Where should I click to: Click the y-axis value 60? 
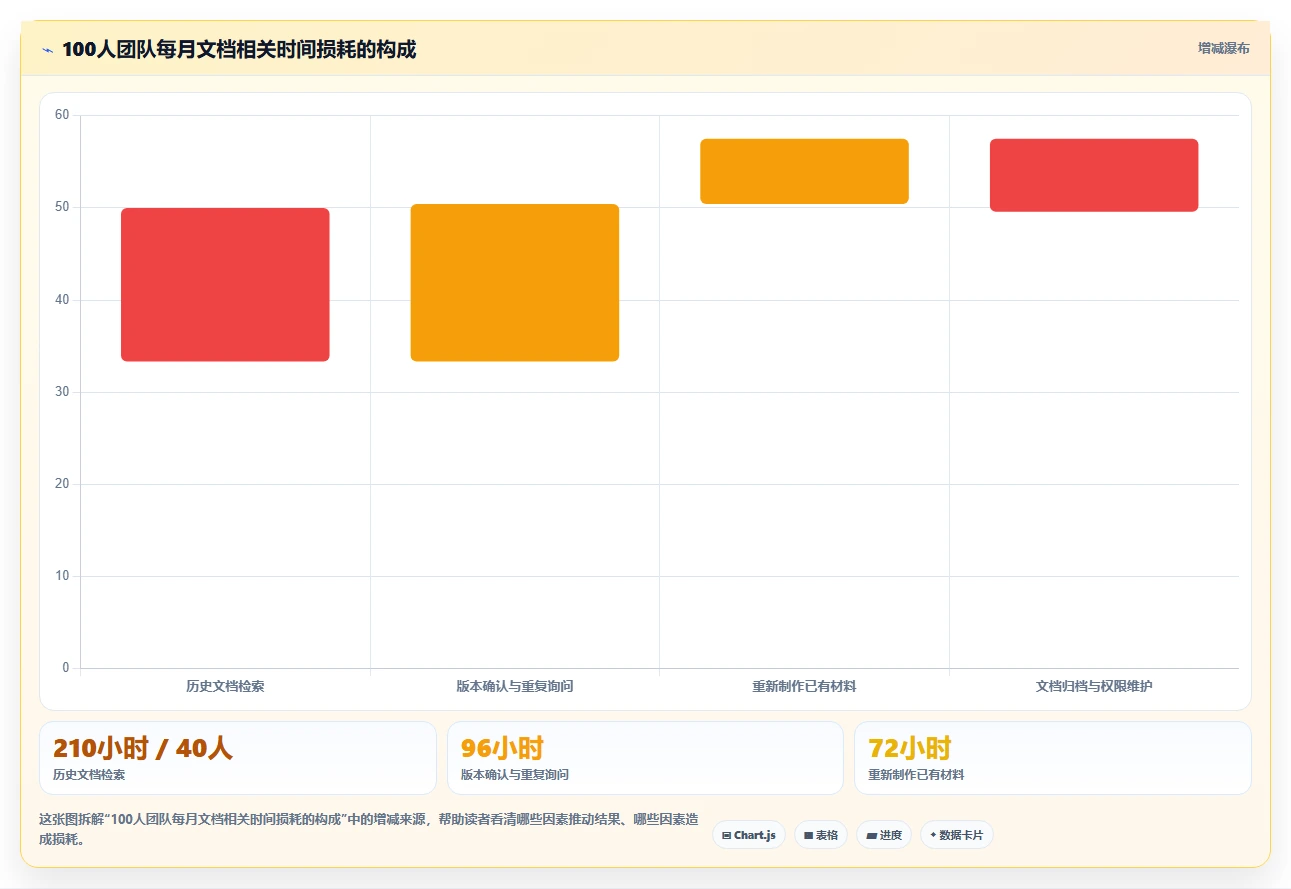tap(62, 115)
